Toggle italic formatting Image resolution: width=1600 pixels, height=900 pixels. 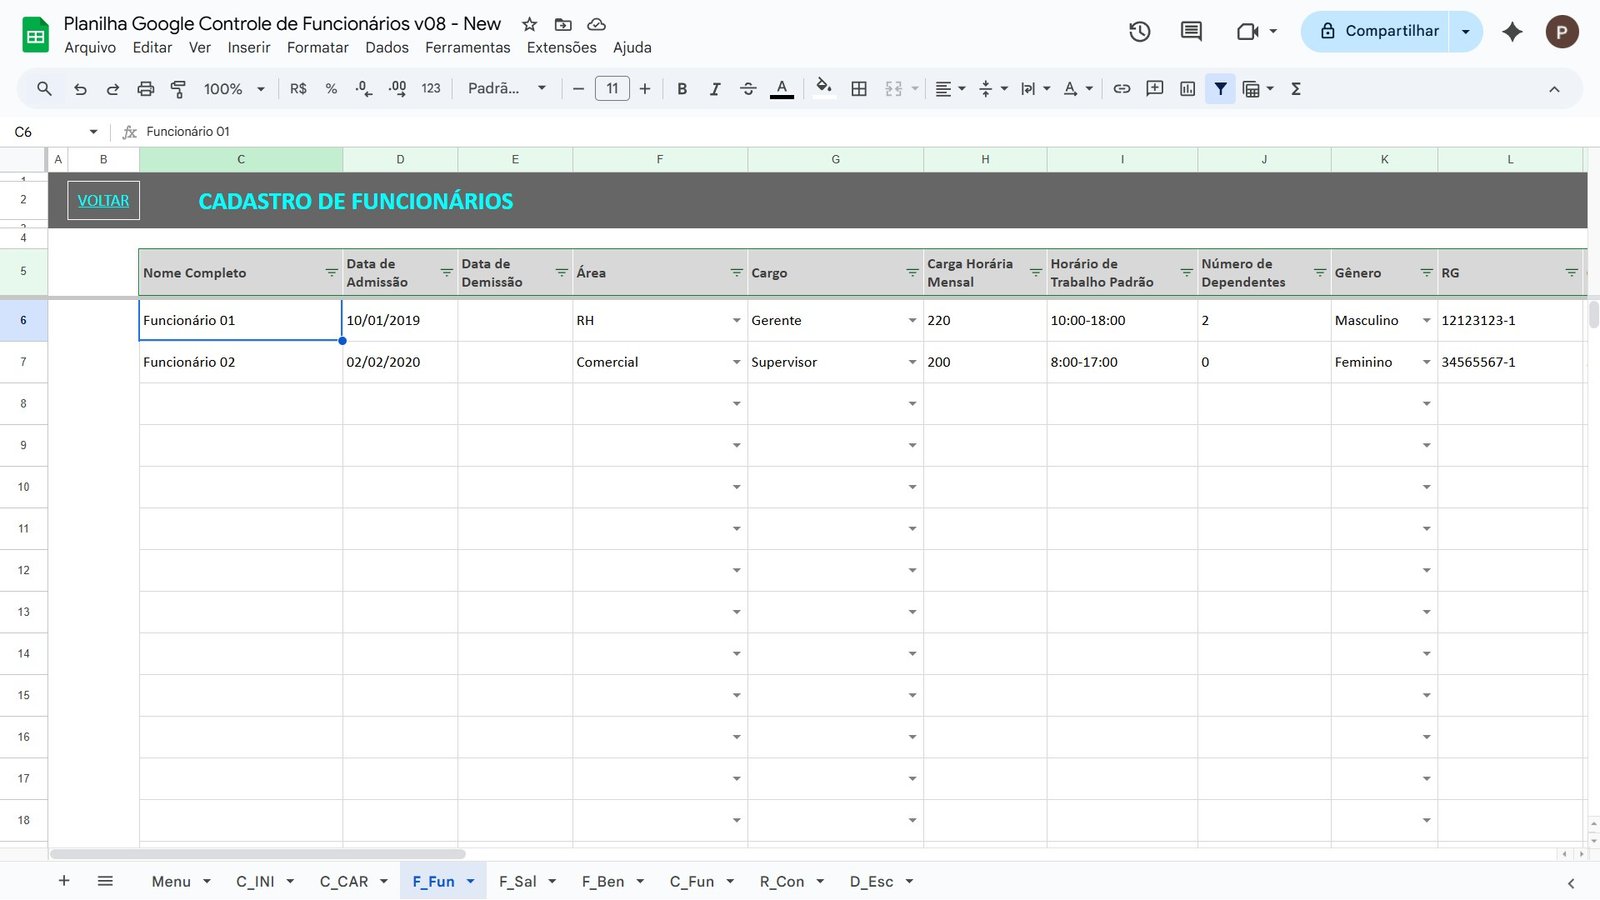click(715, 88)
